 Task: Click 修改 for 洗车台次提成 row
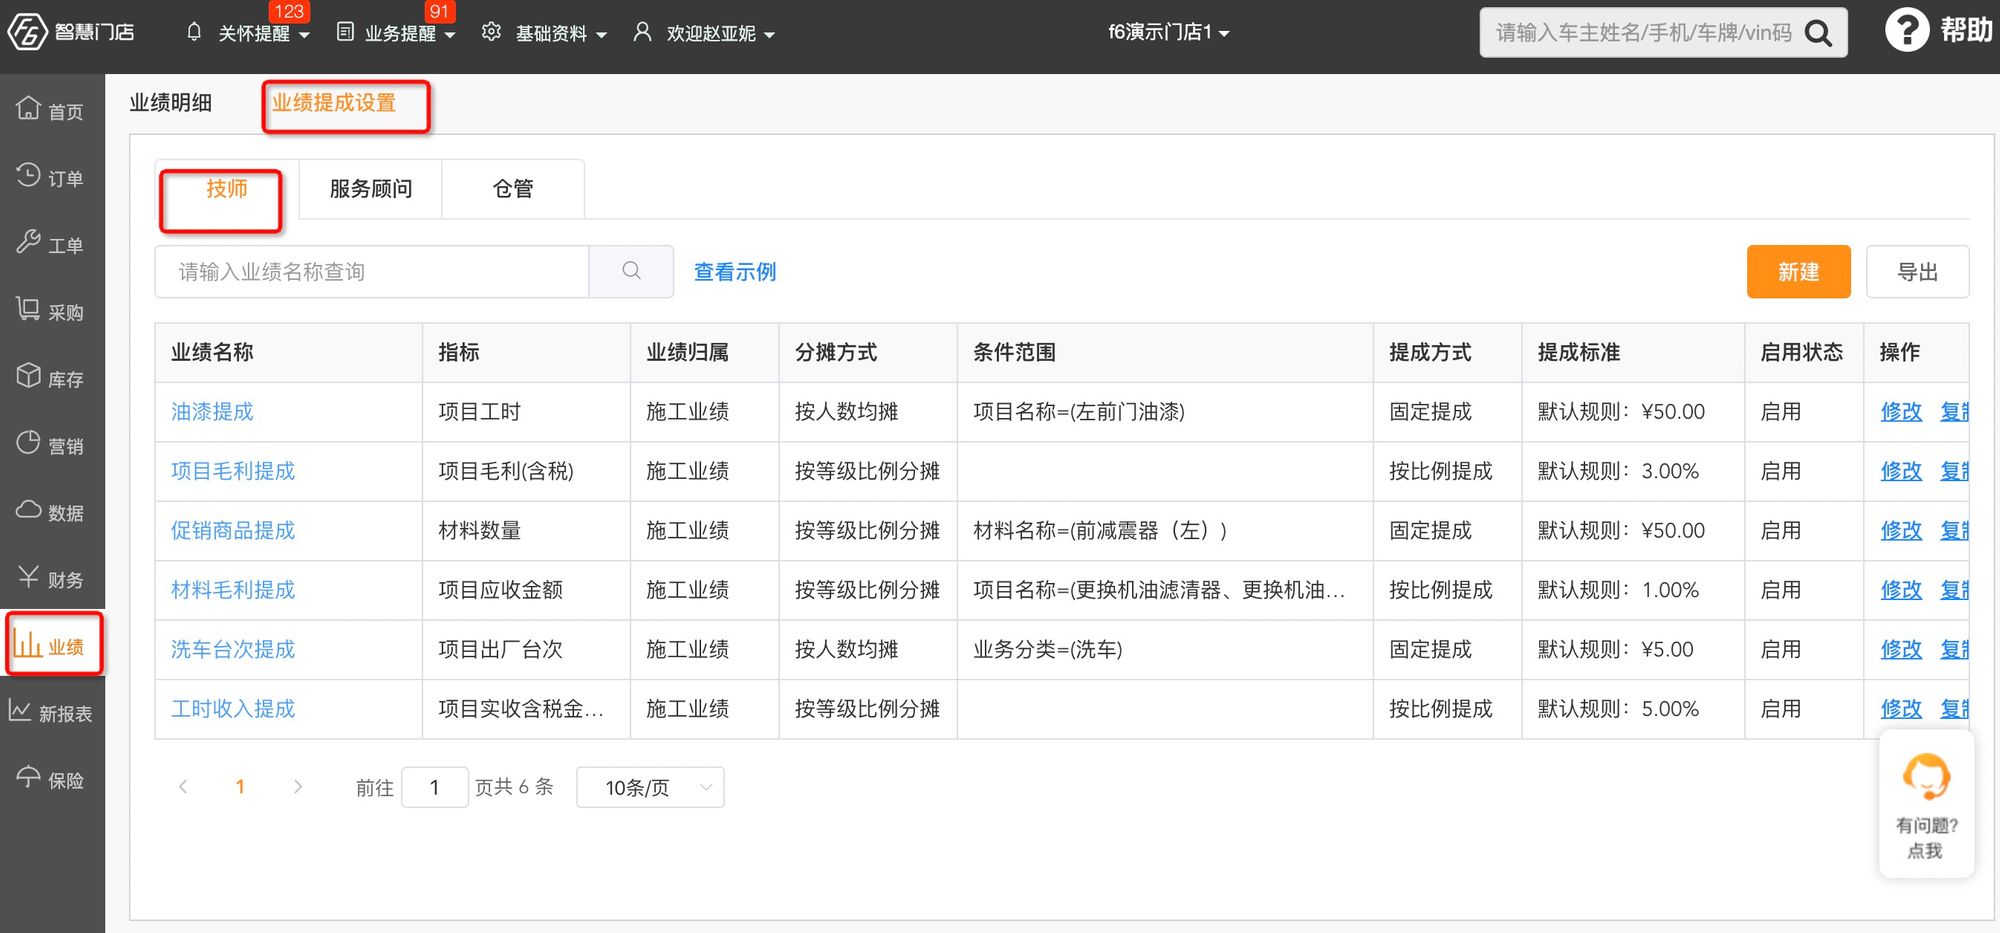pos(1901,649)
